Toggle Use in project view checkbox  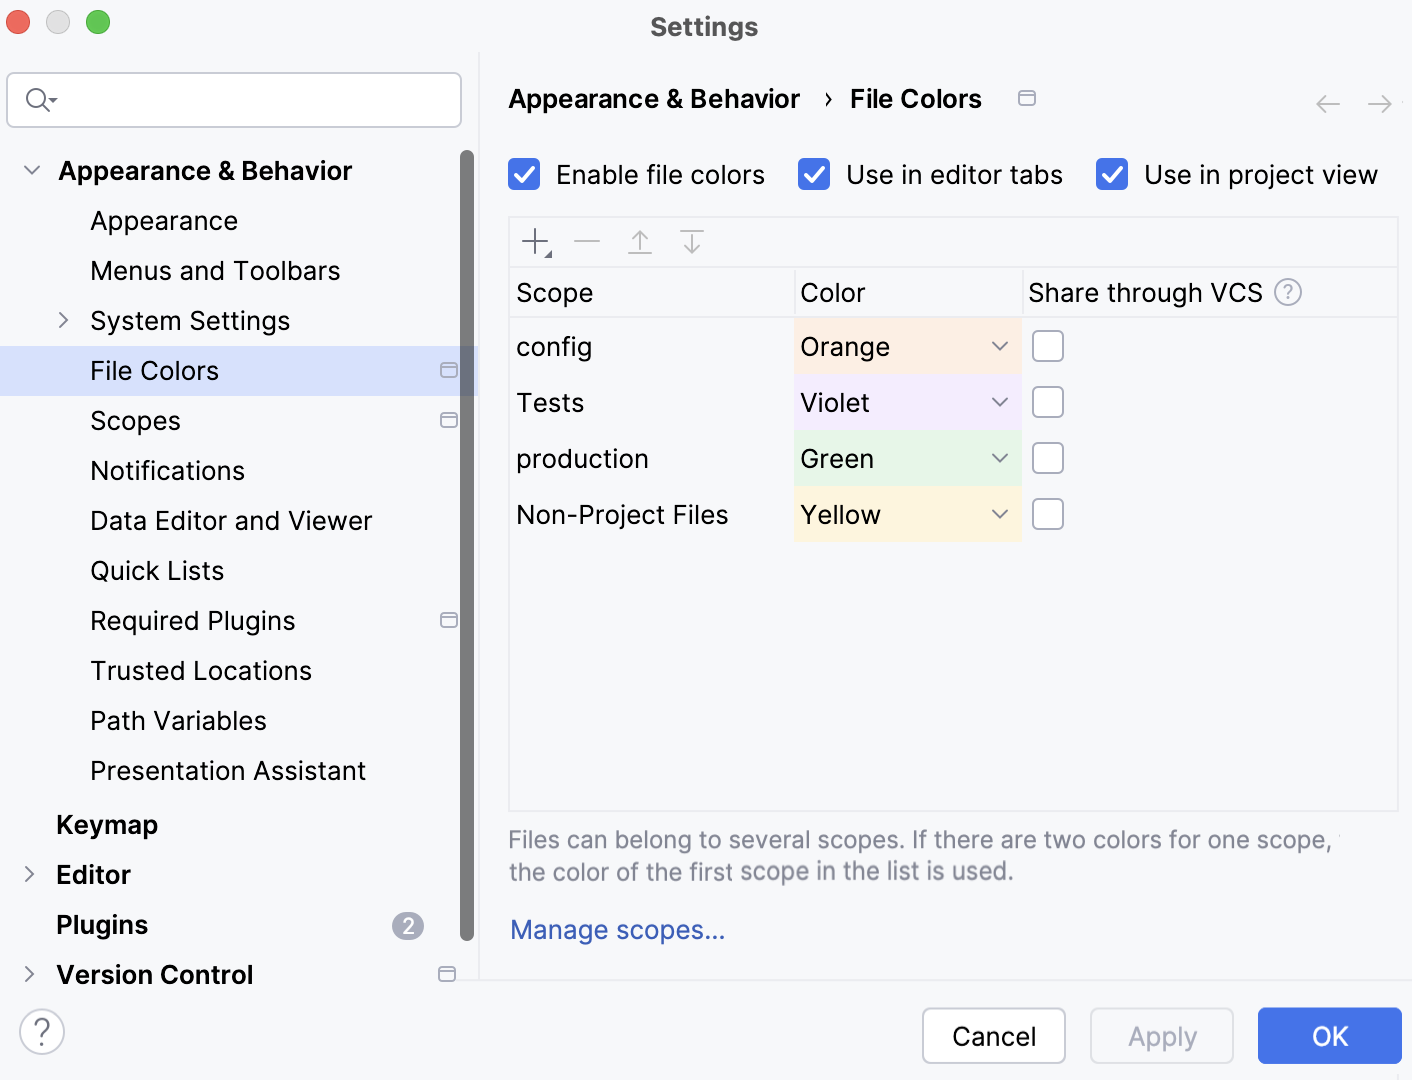coord(1112,174)
